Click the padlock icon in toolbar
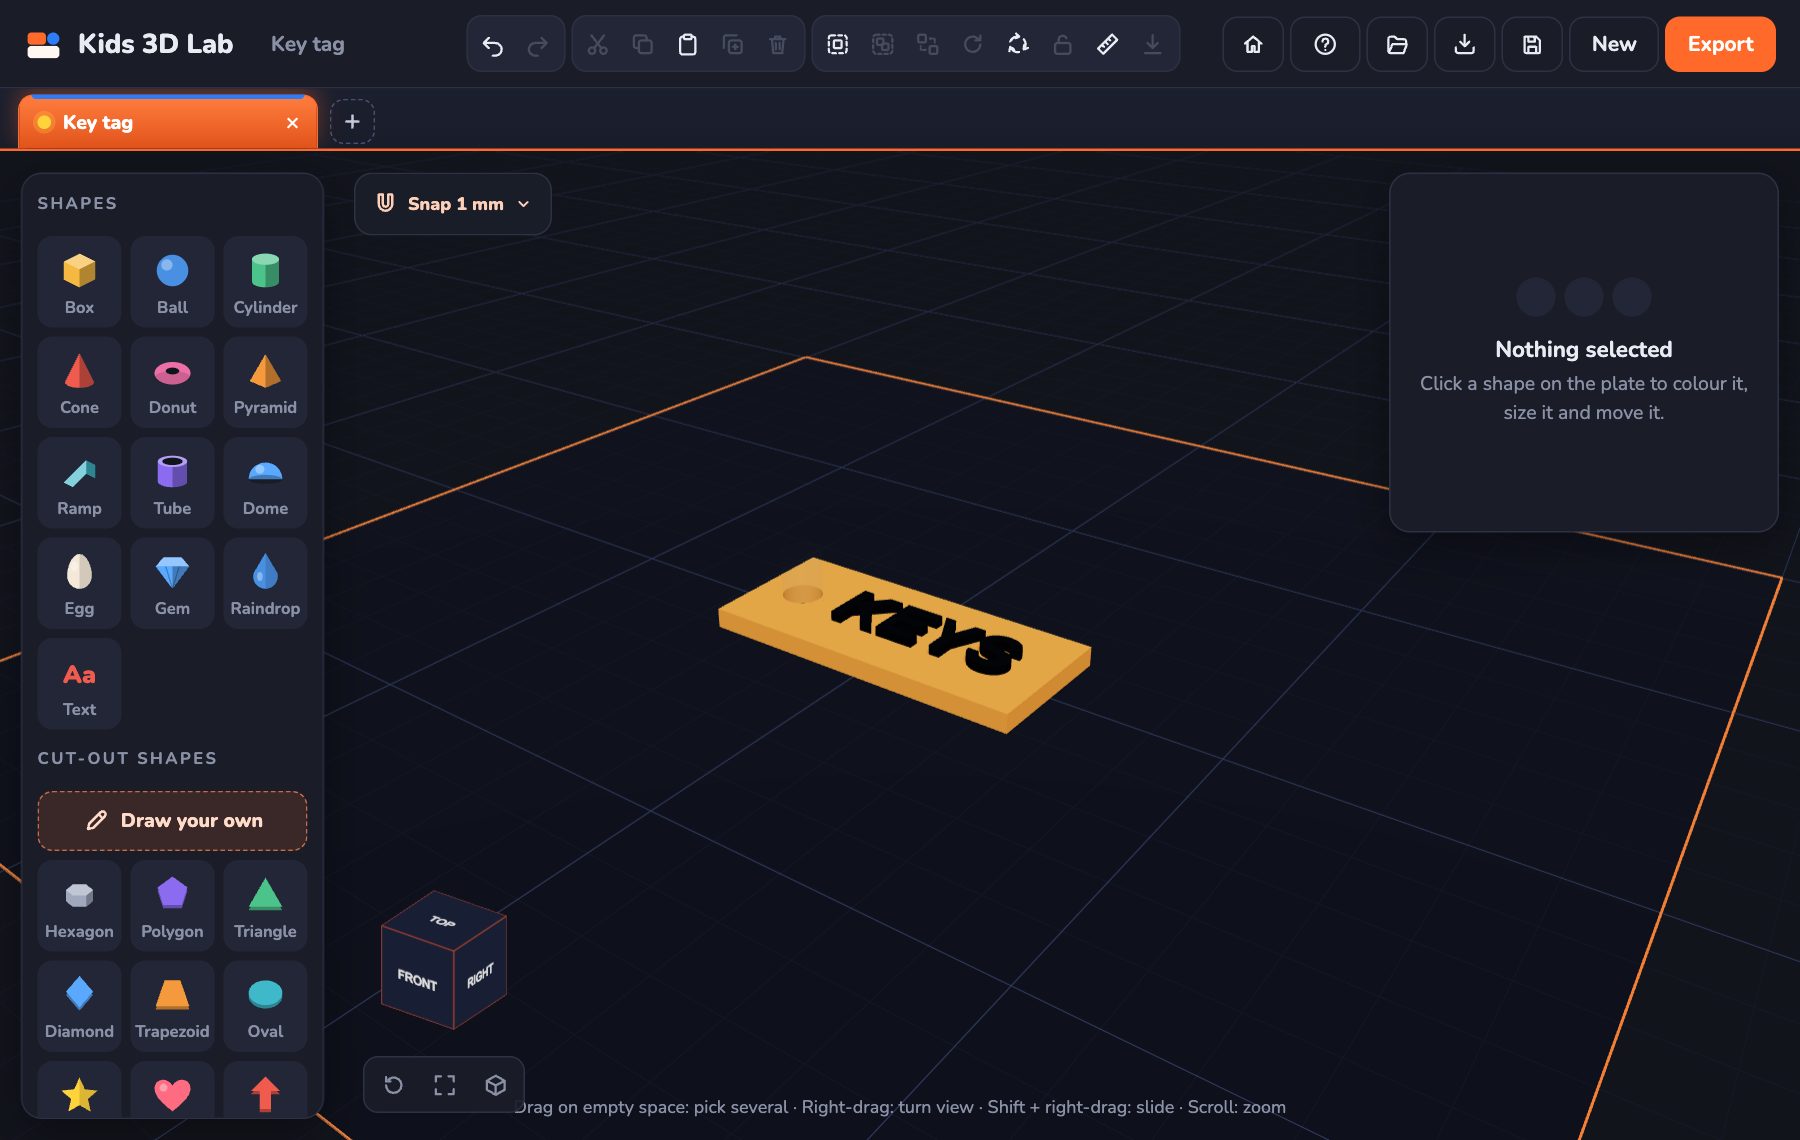The height and width of the screenshot is (1140, 1800). click(1062, 44)
